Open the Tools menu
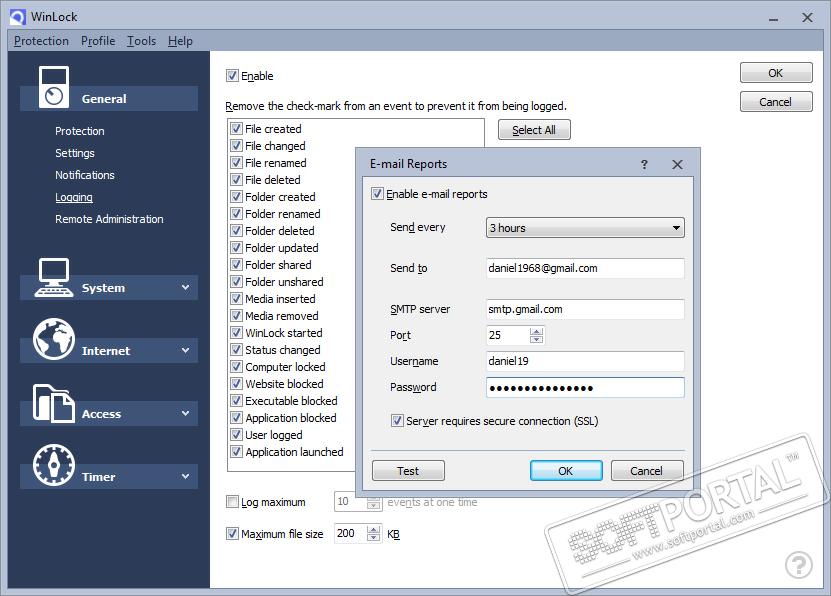Image resolution: width=831 pixels, height=596 pixels. click(x=142, y=41)
